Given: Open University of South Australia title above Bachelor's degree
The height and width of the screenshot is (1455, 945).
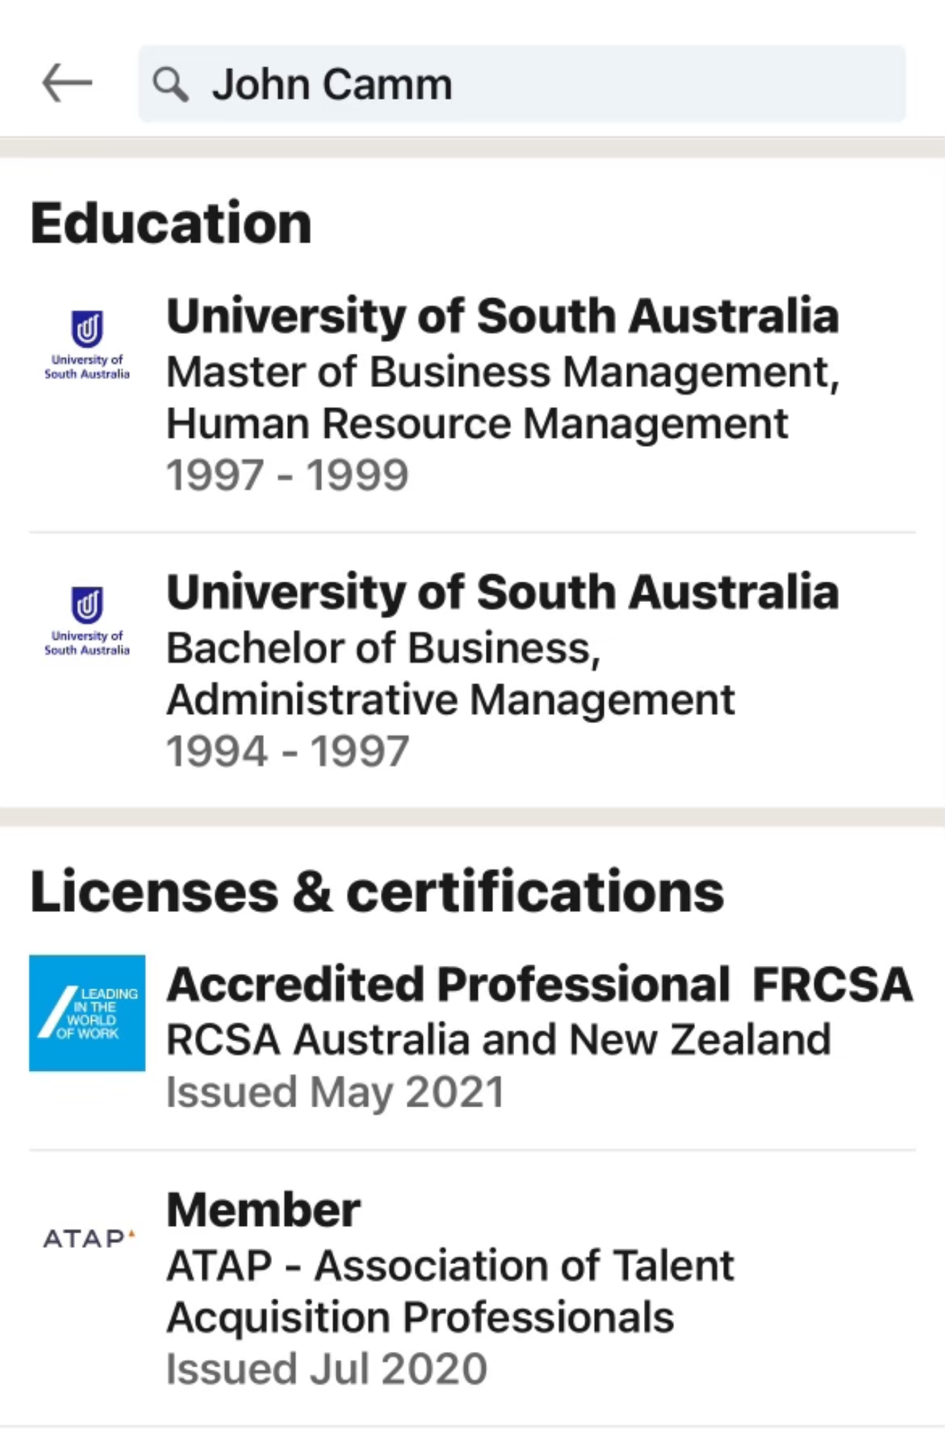Looking at the screenshot, I should point(502,592).
